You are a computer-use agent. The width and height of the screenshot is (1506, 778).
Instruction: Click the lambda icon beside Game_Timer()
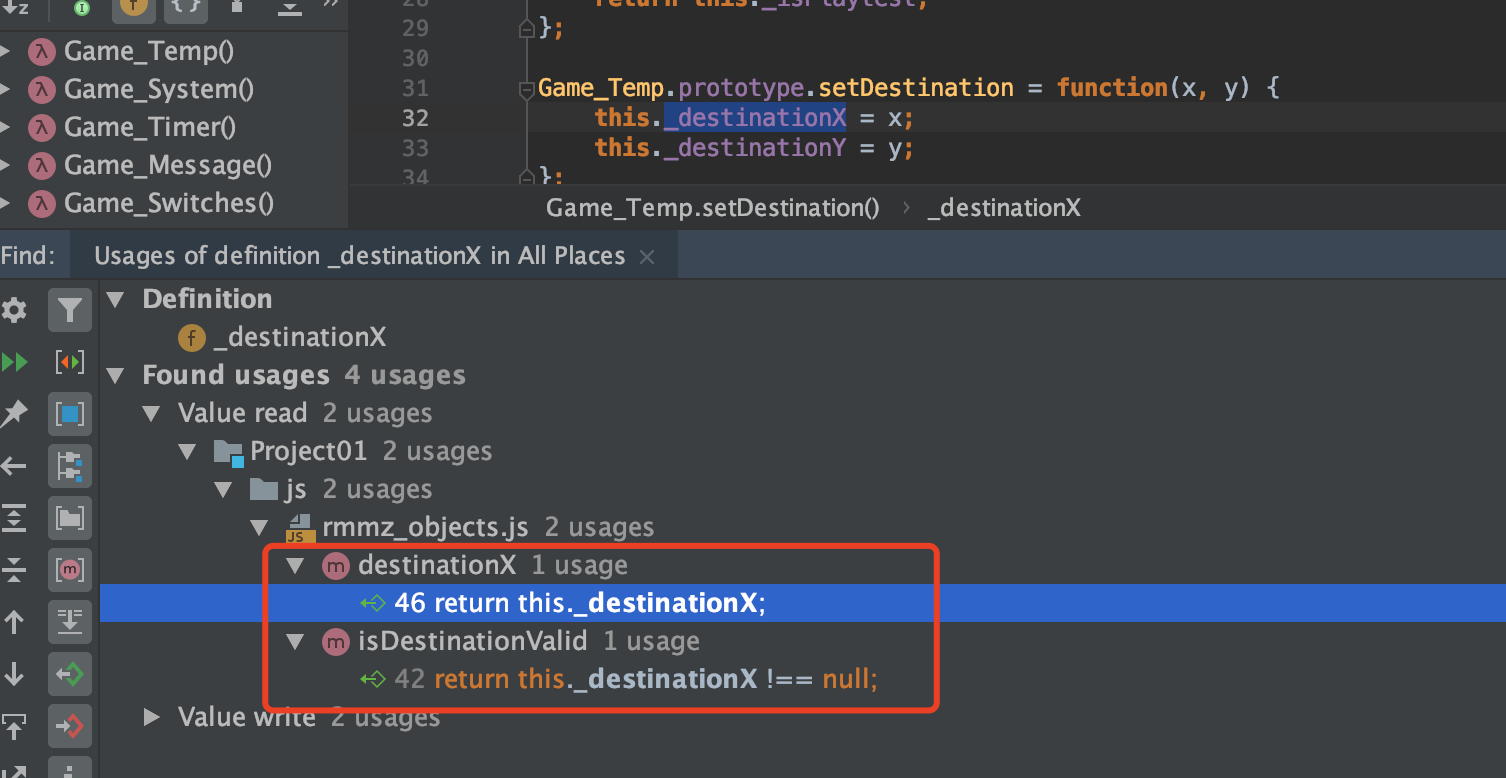click(42, 128)
